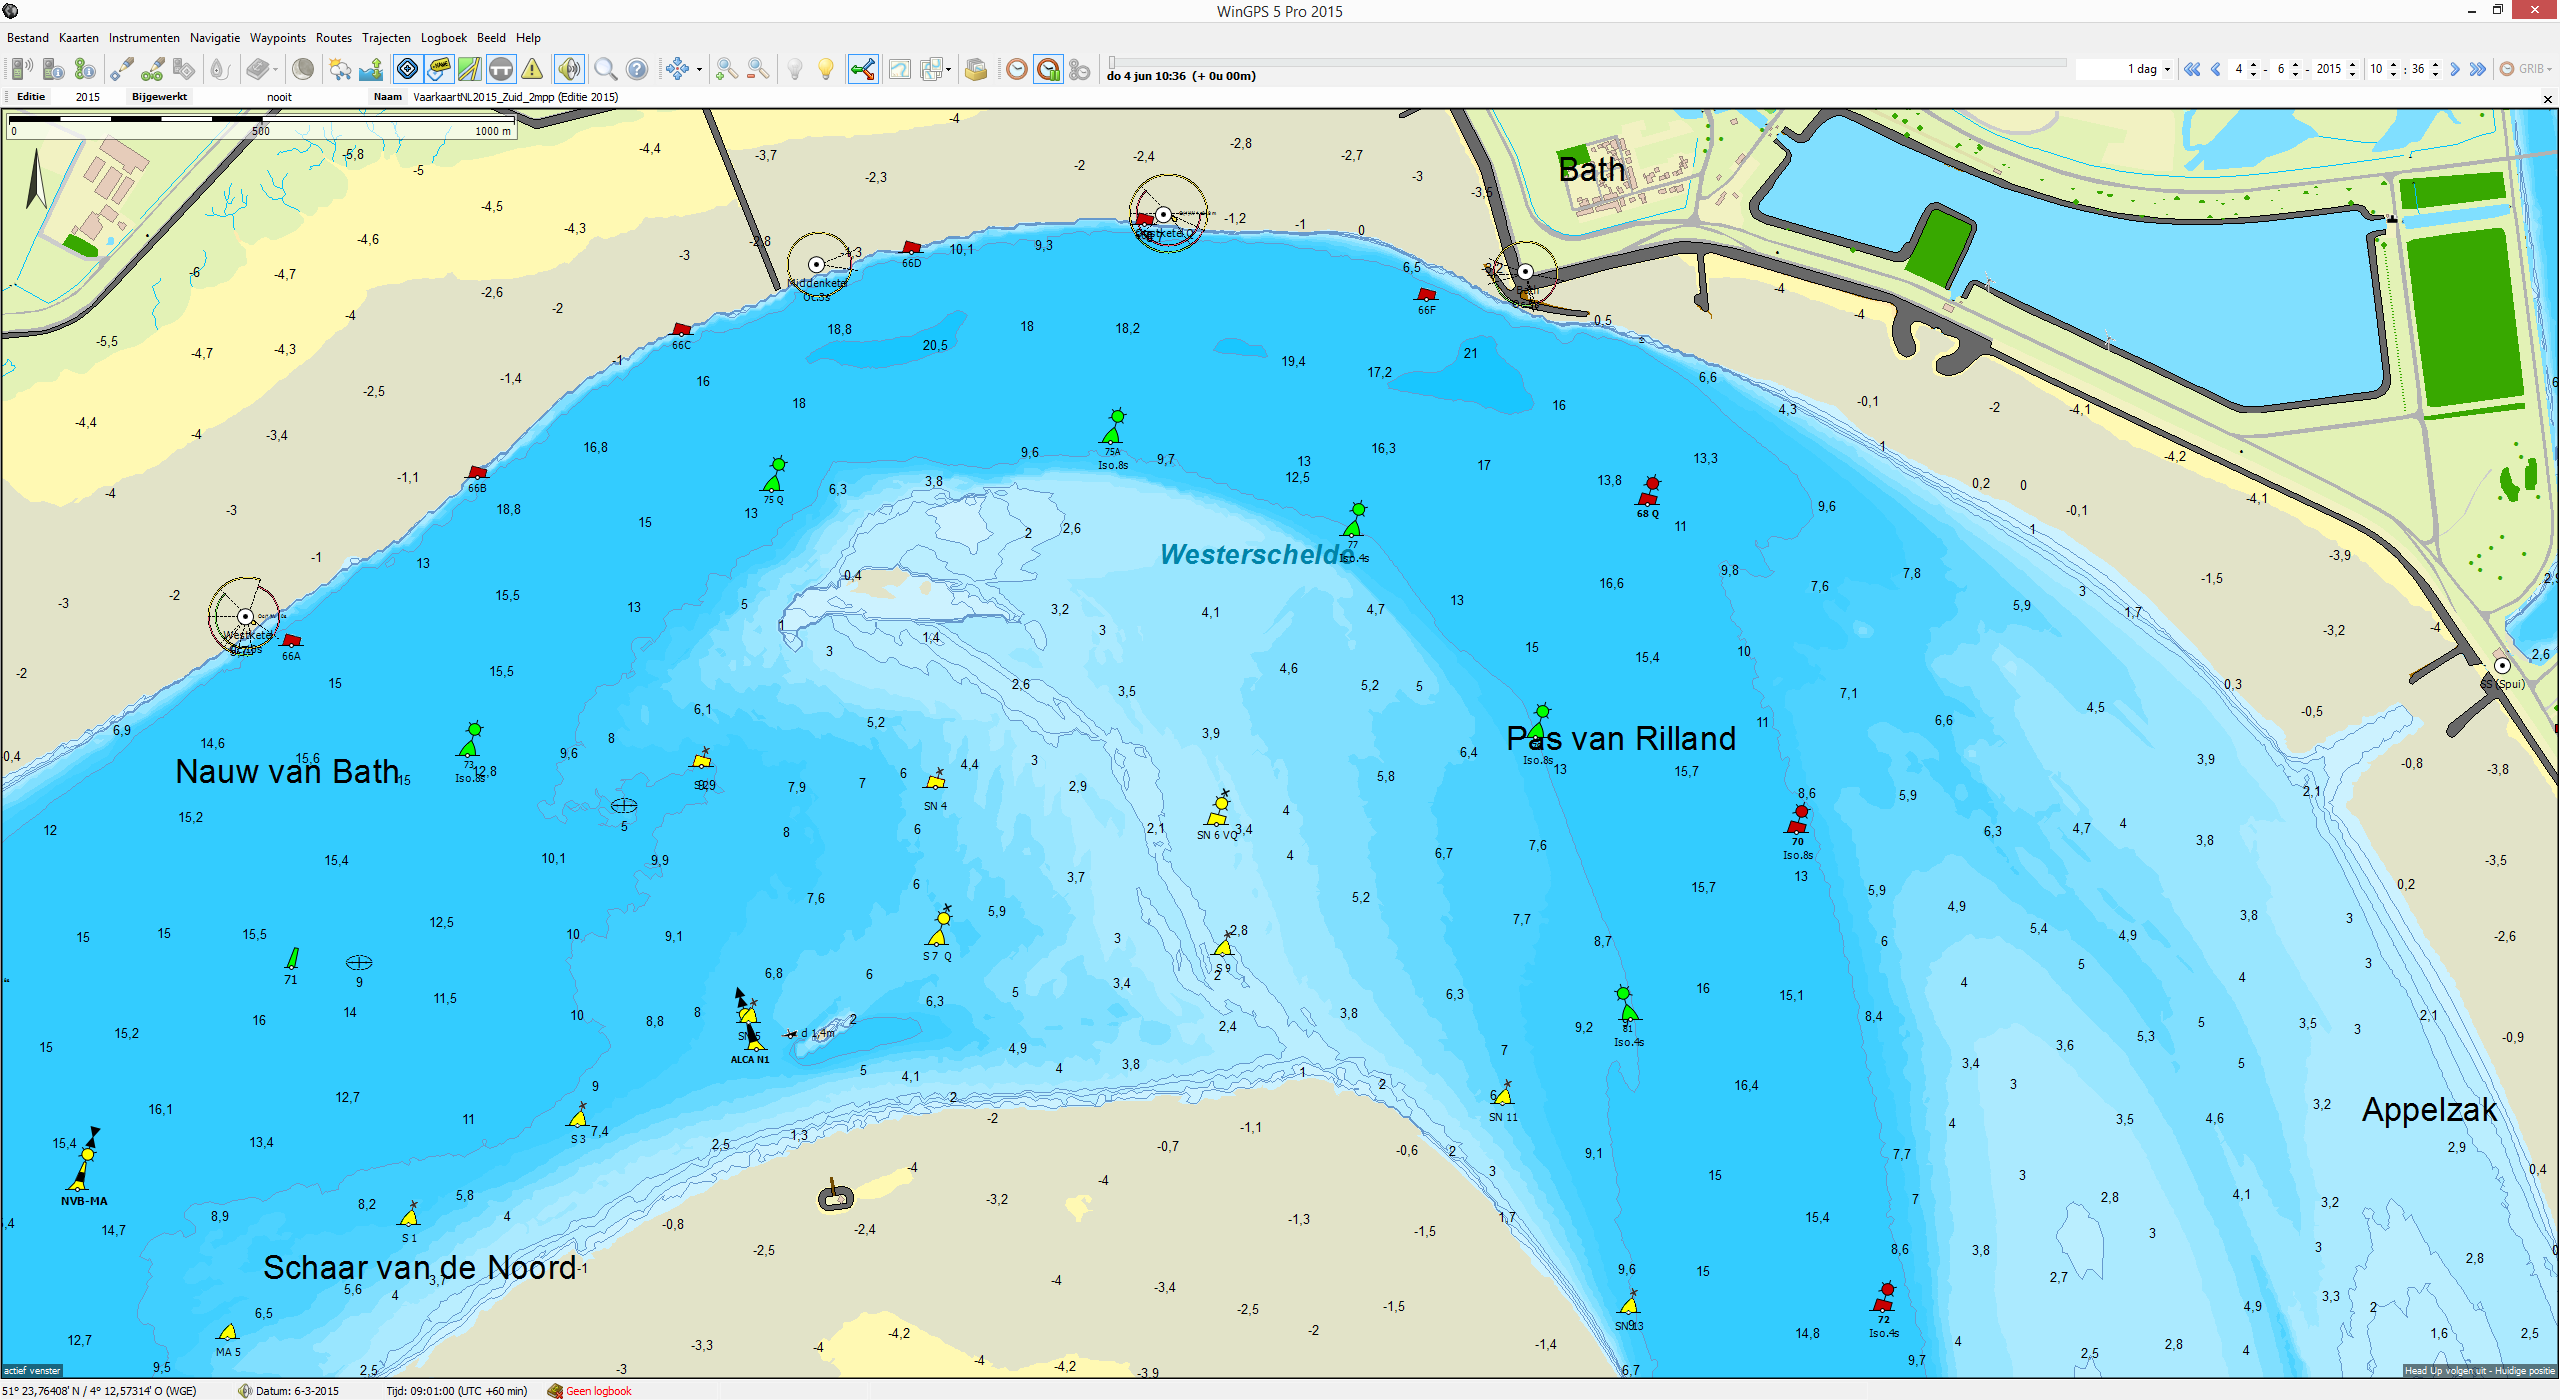Toggle the yellow name tag labels button
Image resolution: width=2560 pixels, height=1400 pixels.
click(439, 69)
